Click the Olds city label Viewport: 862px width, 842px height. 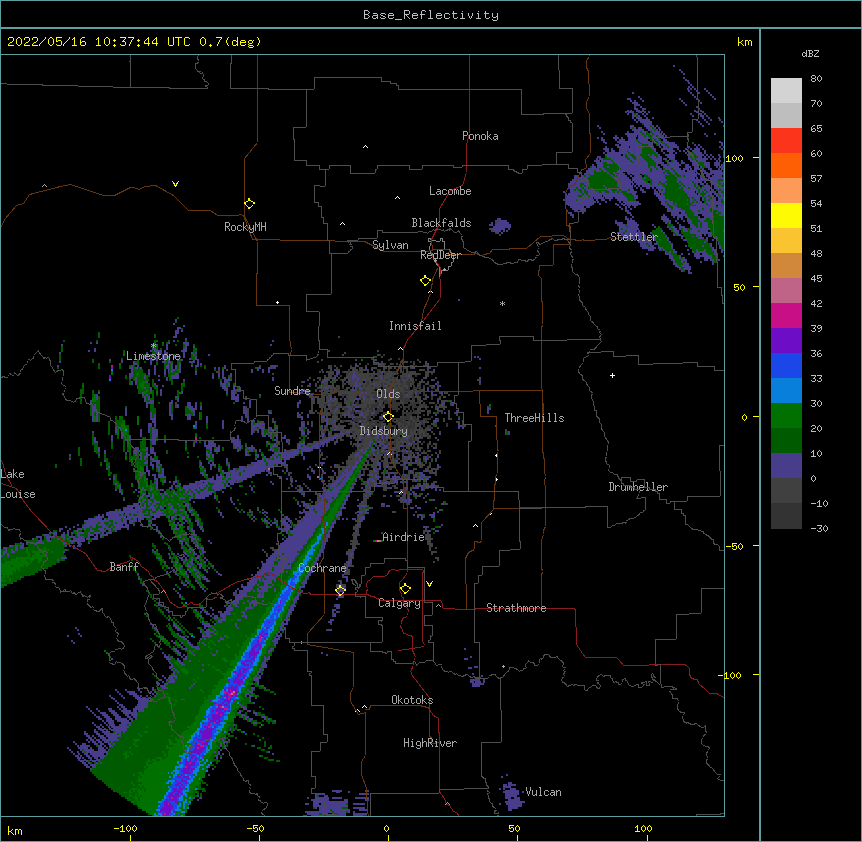(x=388, y=394)
